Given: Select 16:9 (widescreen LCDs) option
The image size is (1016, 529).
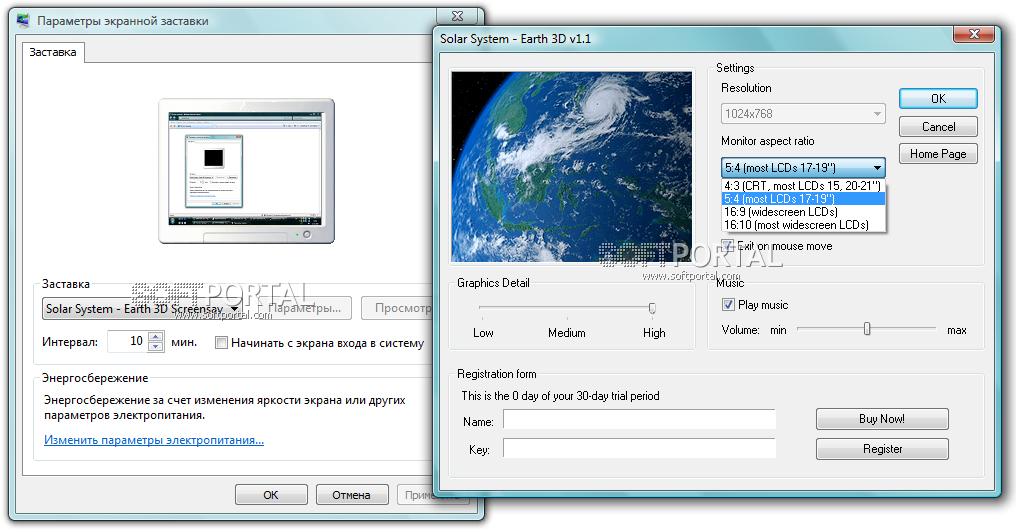Looking at the screenshot, I should click(803, 212).
